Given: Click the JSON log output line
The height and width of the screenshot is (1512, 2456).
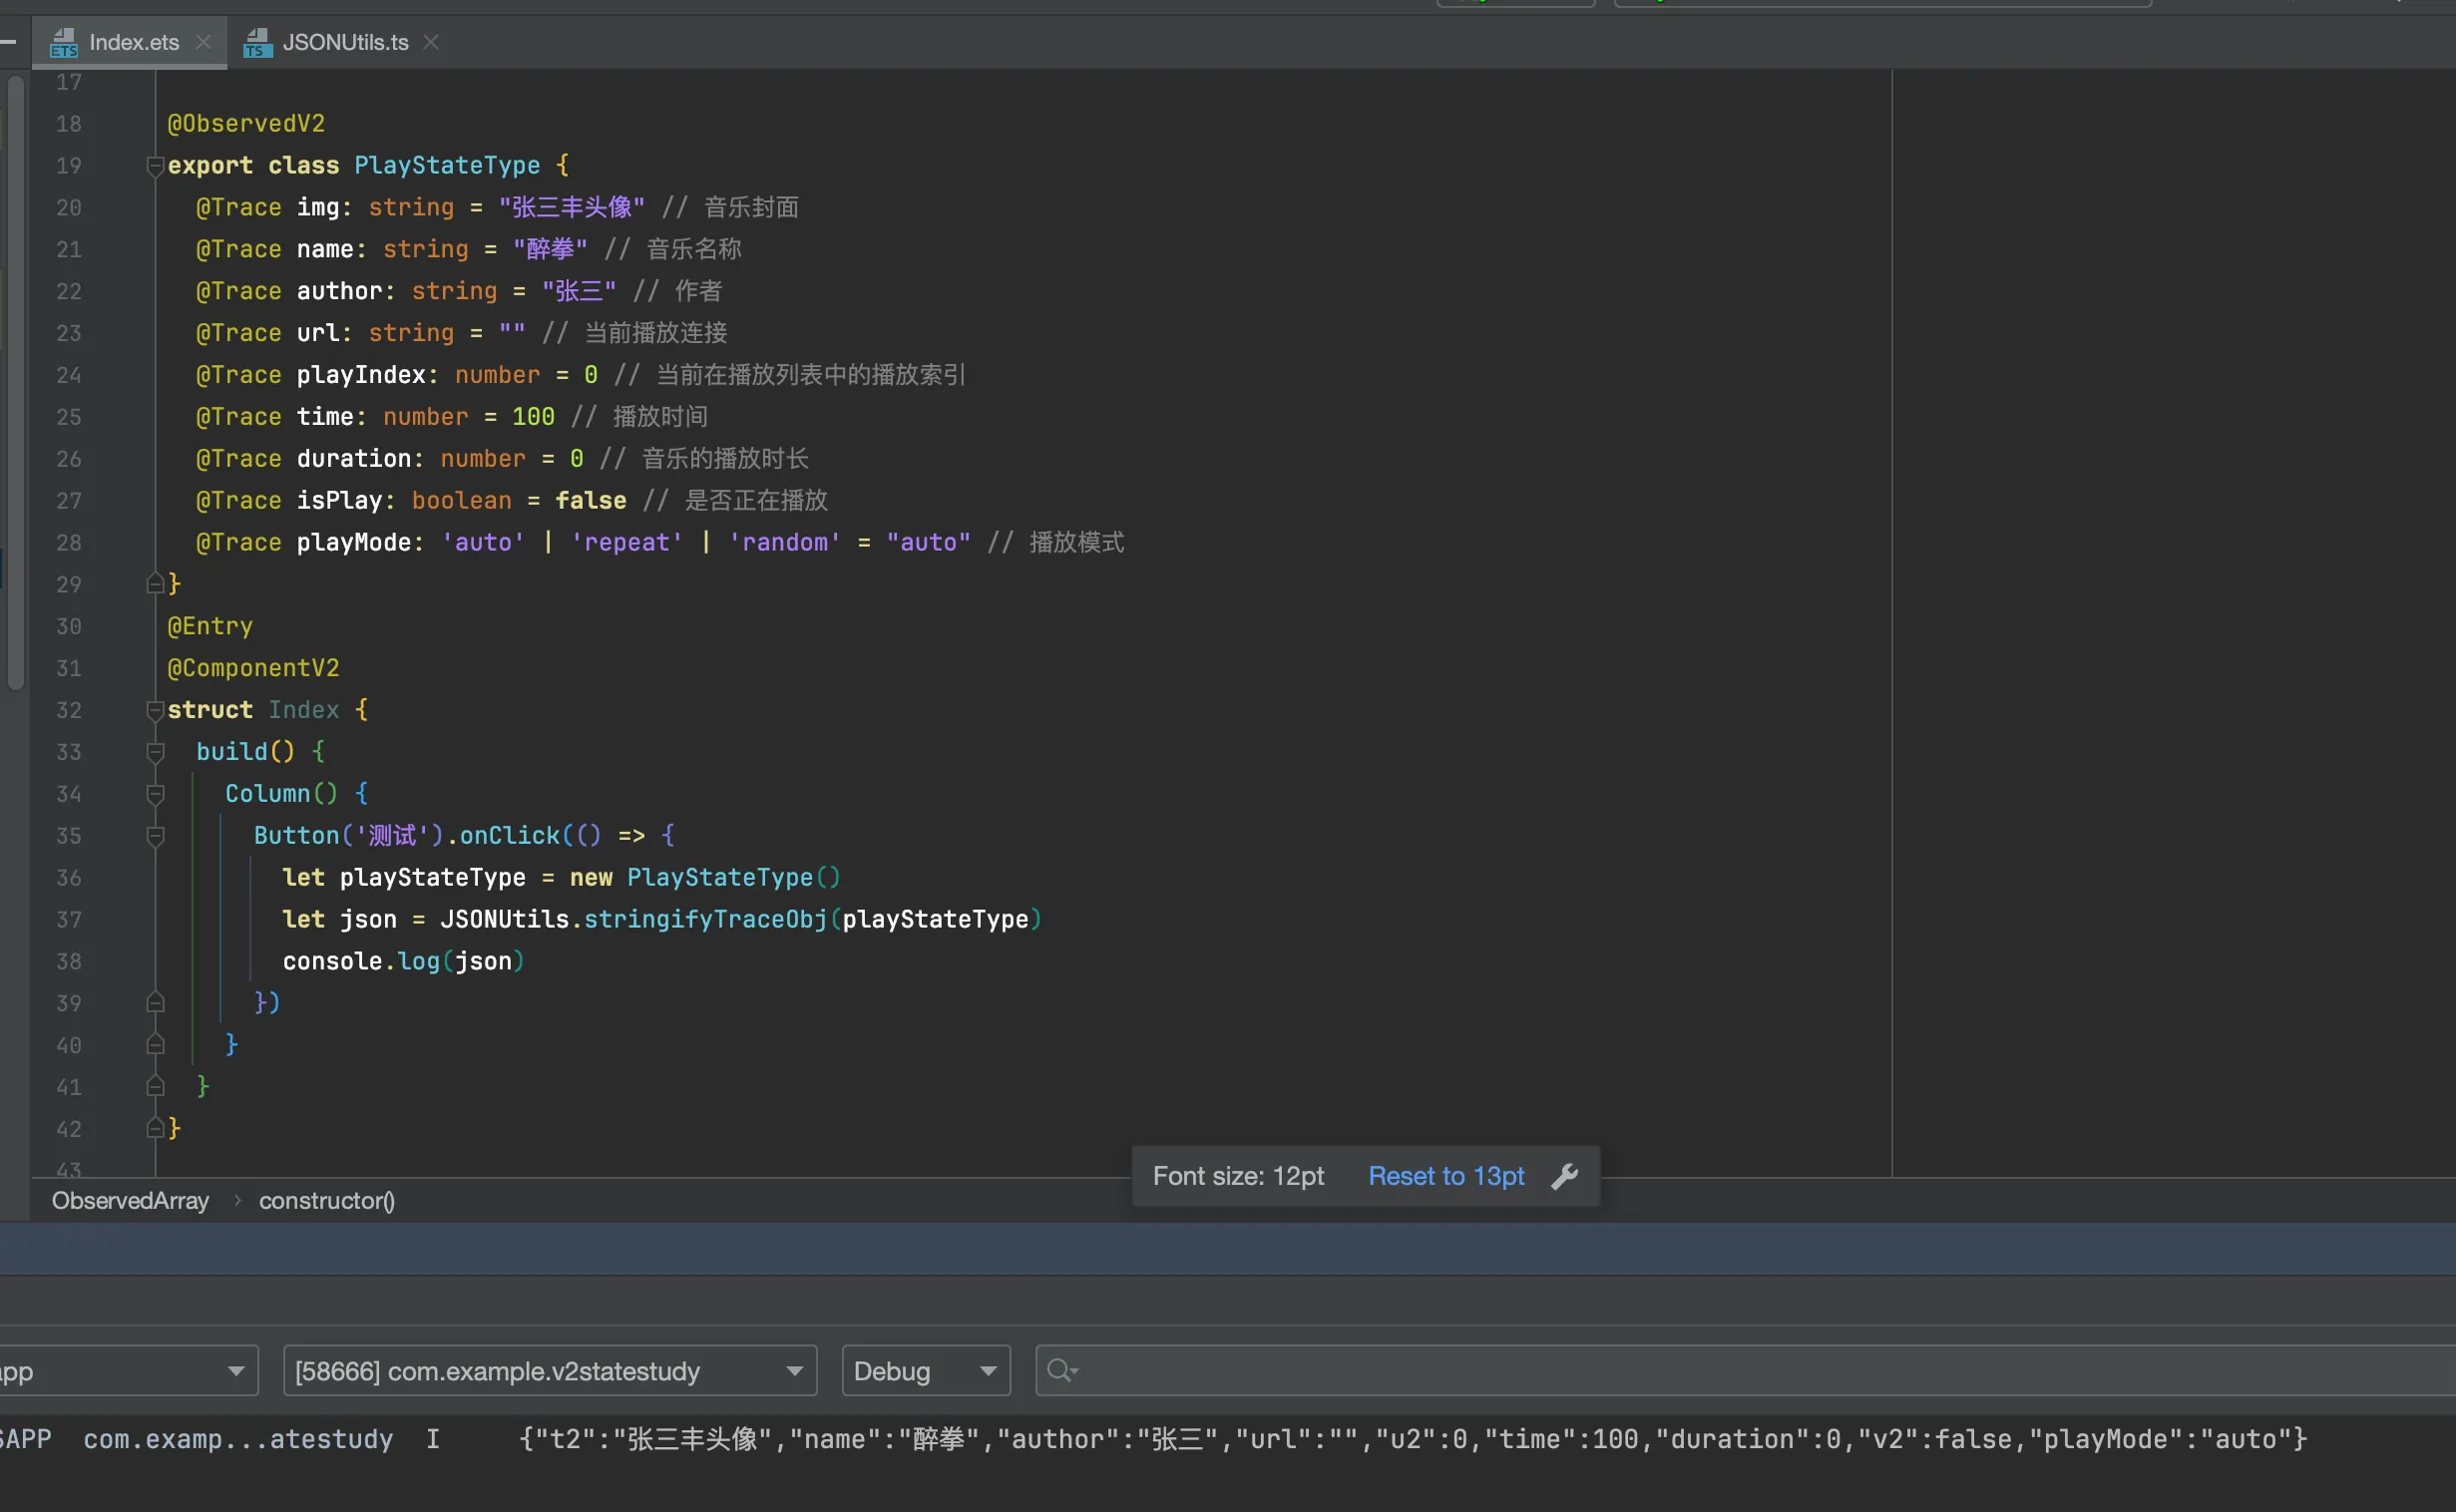Looking at the screenshot, I should (x=1412, y=1440).
